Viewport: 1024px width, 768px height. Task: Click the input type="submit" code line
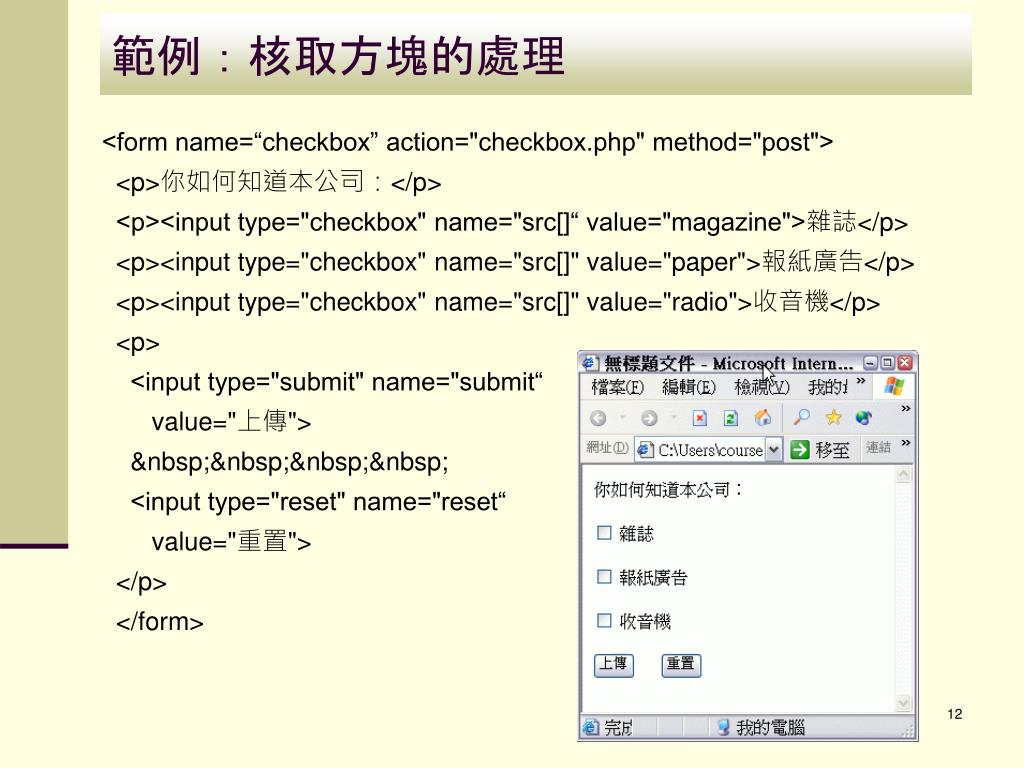(x=337, y=382)
